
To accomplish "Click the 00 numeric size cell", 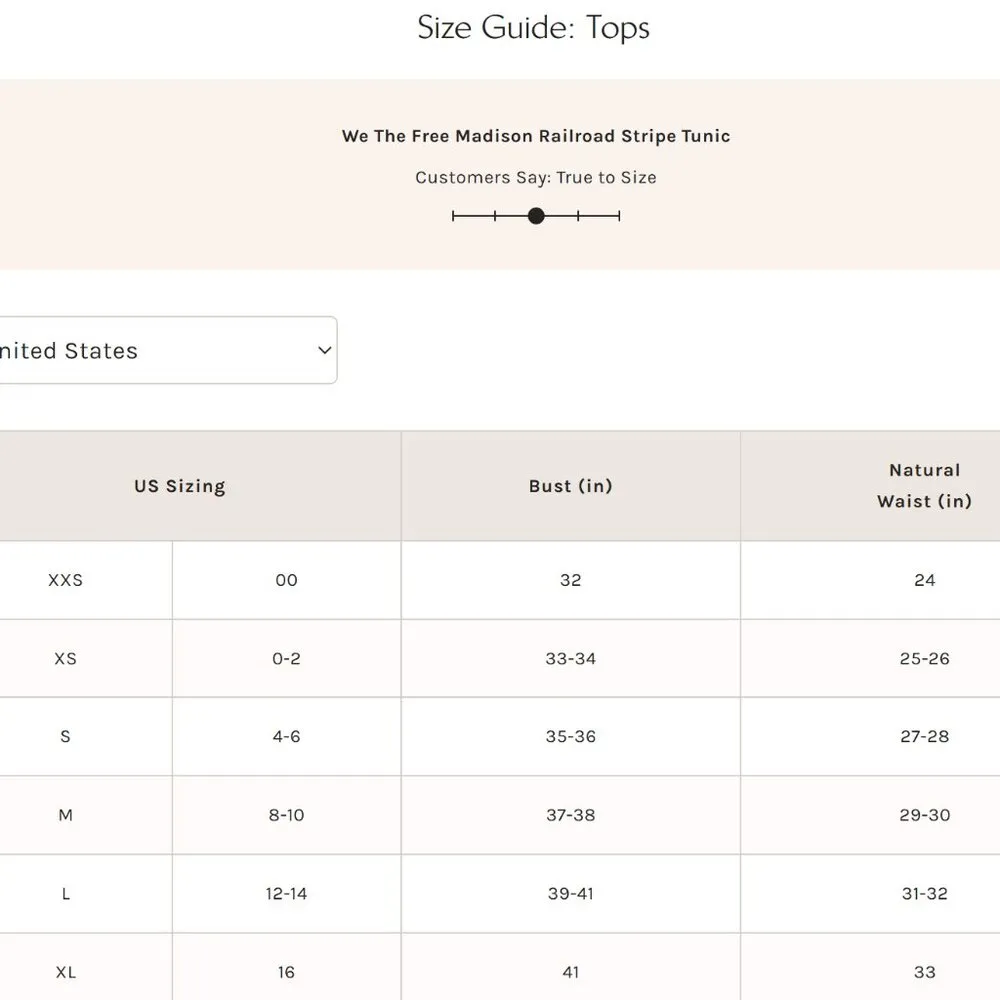I will click(286, 580).
